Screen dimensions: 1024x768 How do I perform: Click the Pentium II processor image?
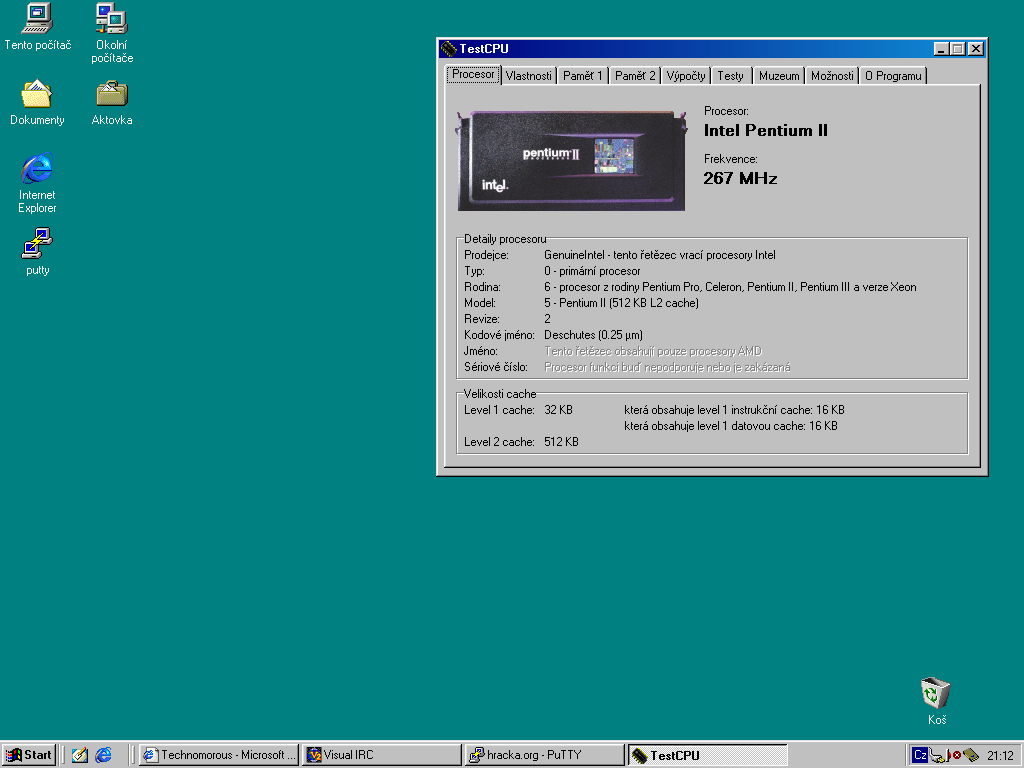pyautogui.click(x=571, y=160)
